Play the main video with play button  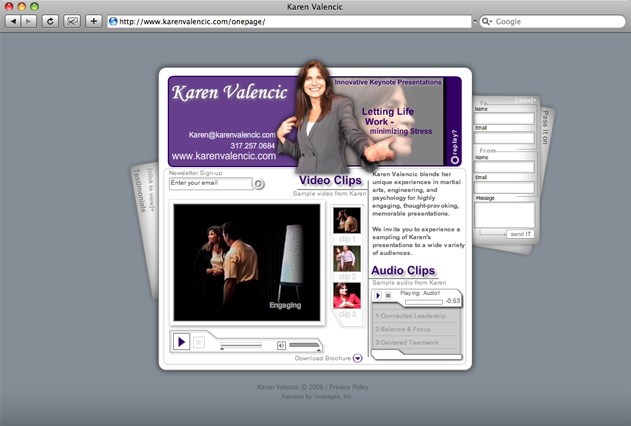pyautogui.click(x=181, y=342)
